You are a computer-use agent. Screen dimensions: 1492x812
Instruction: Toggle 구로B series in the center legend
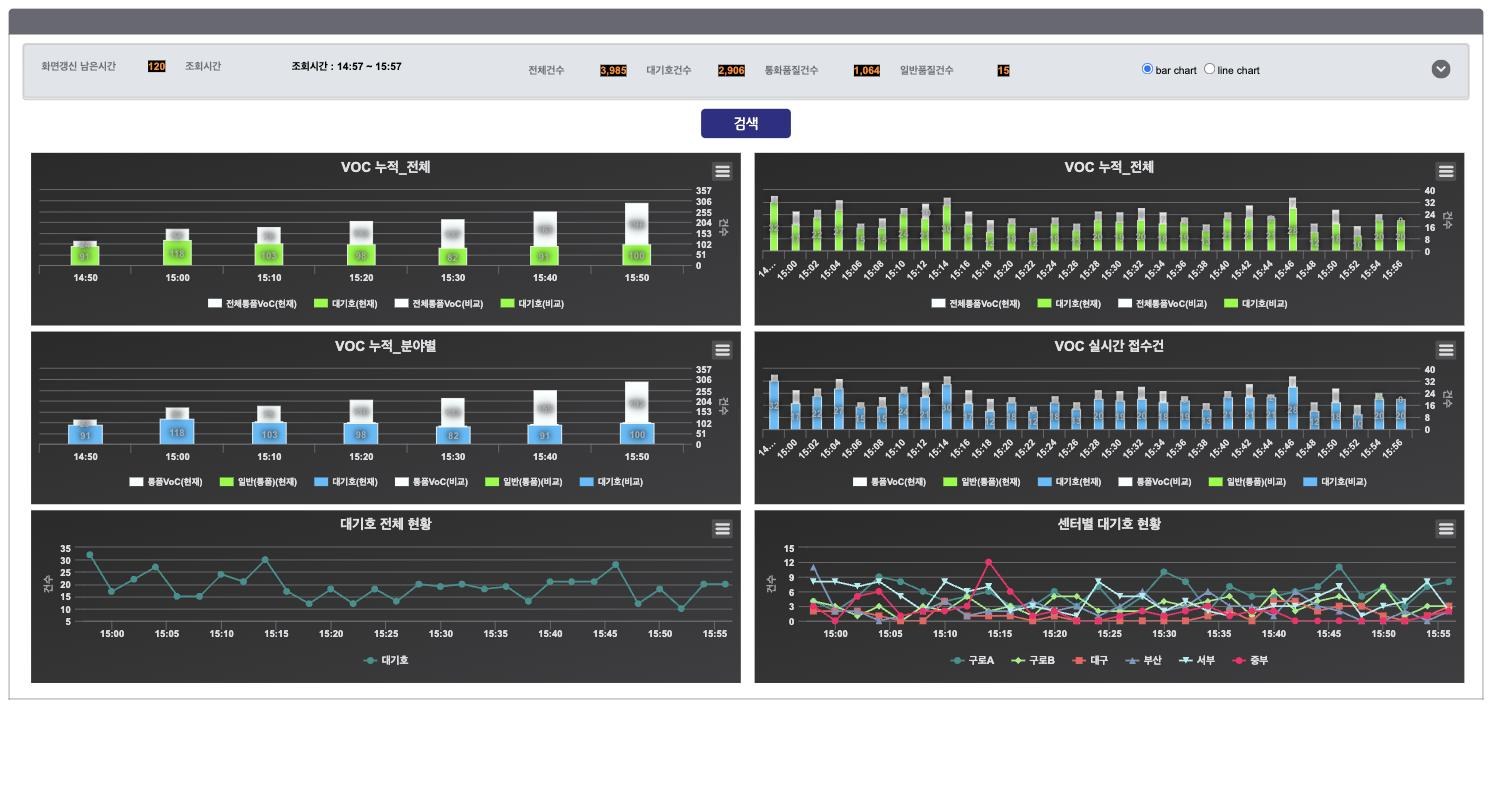click(x=1033, y=660)
